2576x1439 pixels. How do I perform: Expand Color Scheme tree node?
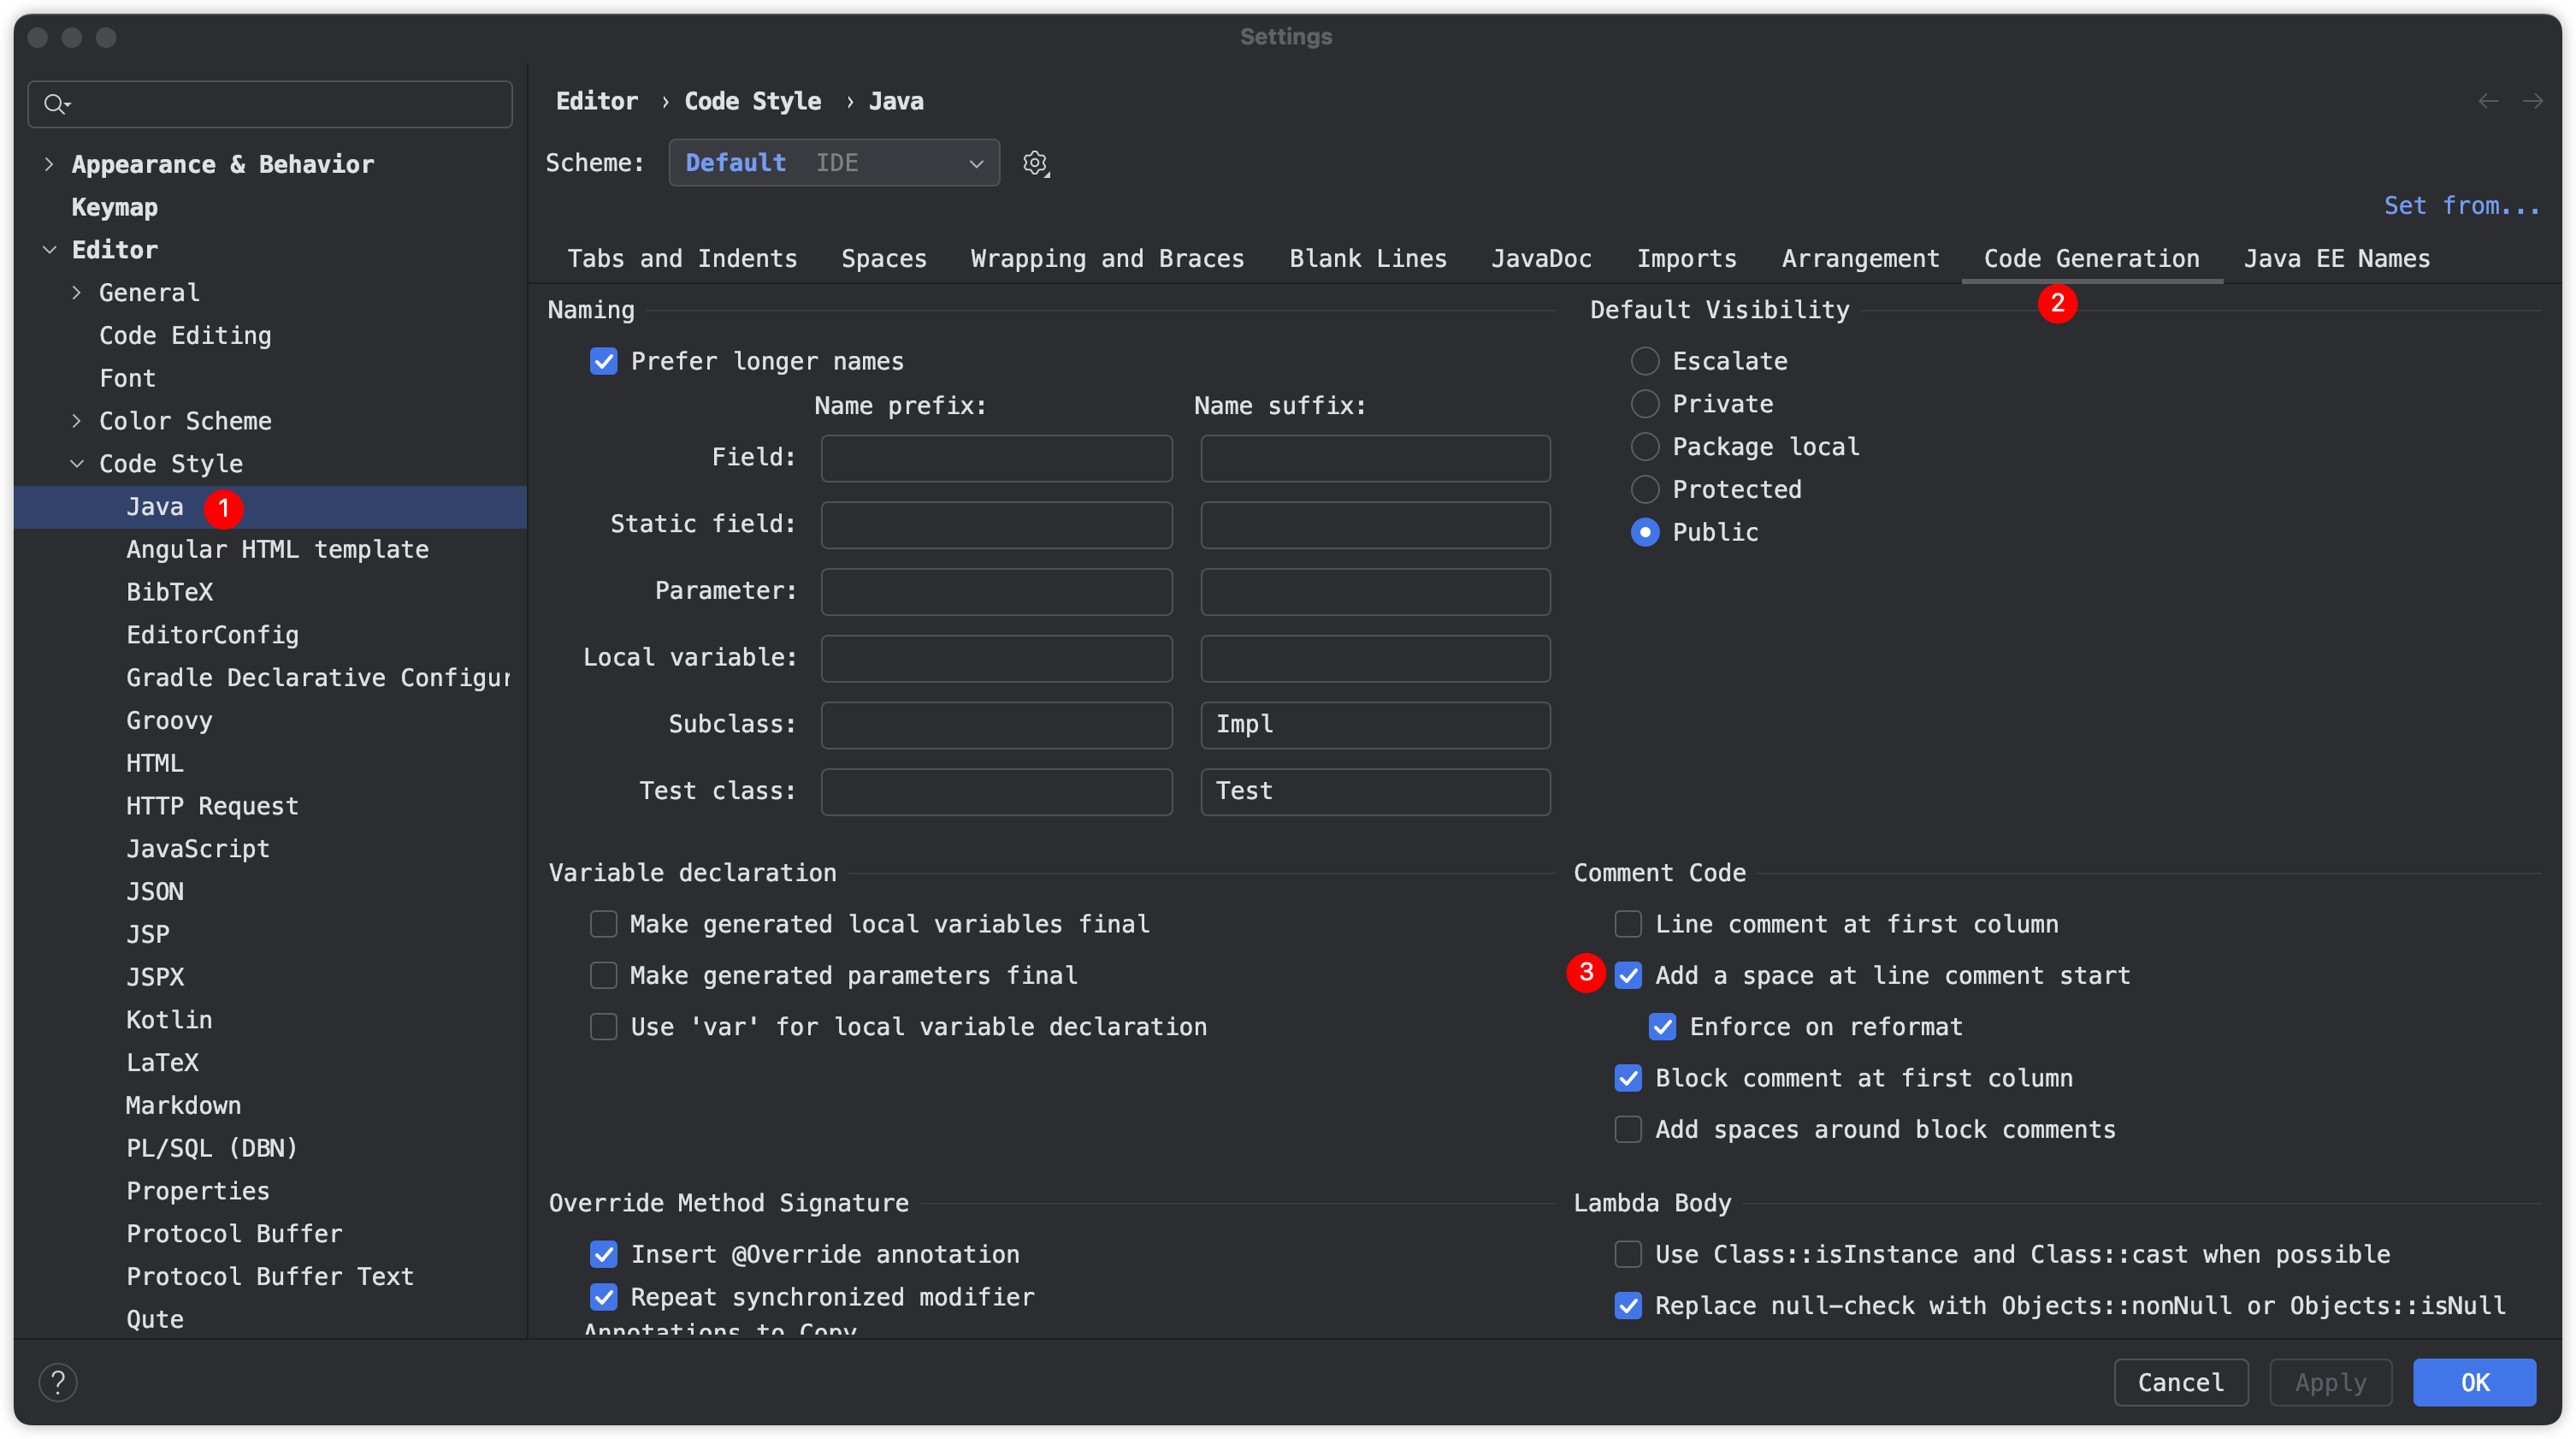tap(77, 421)
